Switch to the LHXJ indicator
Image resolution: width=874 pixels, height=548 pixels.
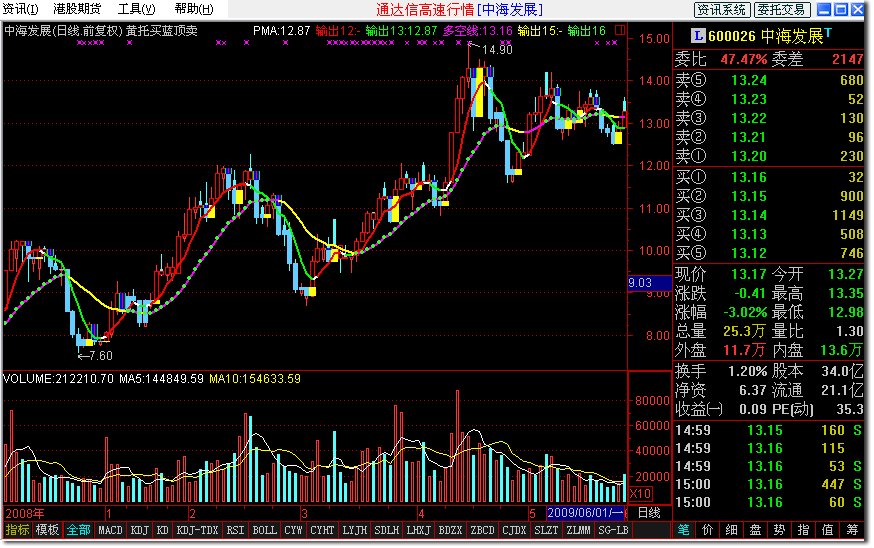click(419, 530)
